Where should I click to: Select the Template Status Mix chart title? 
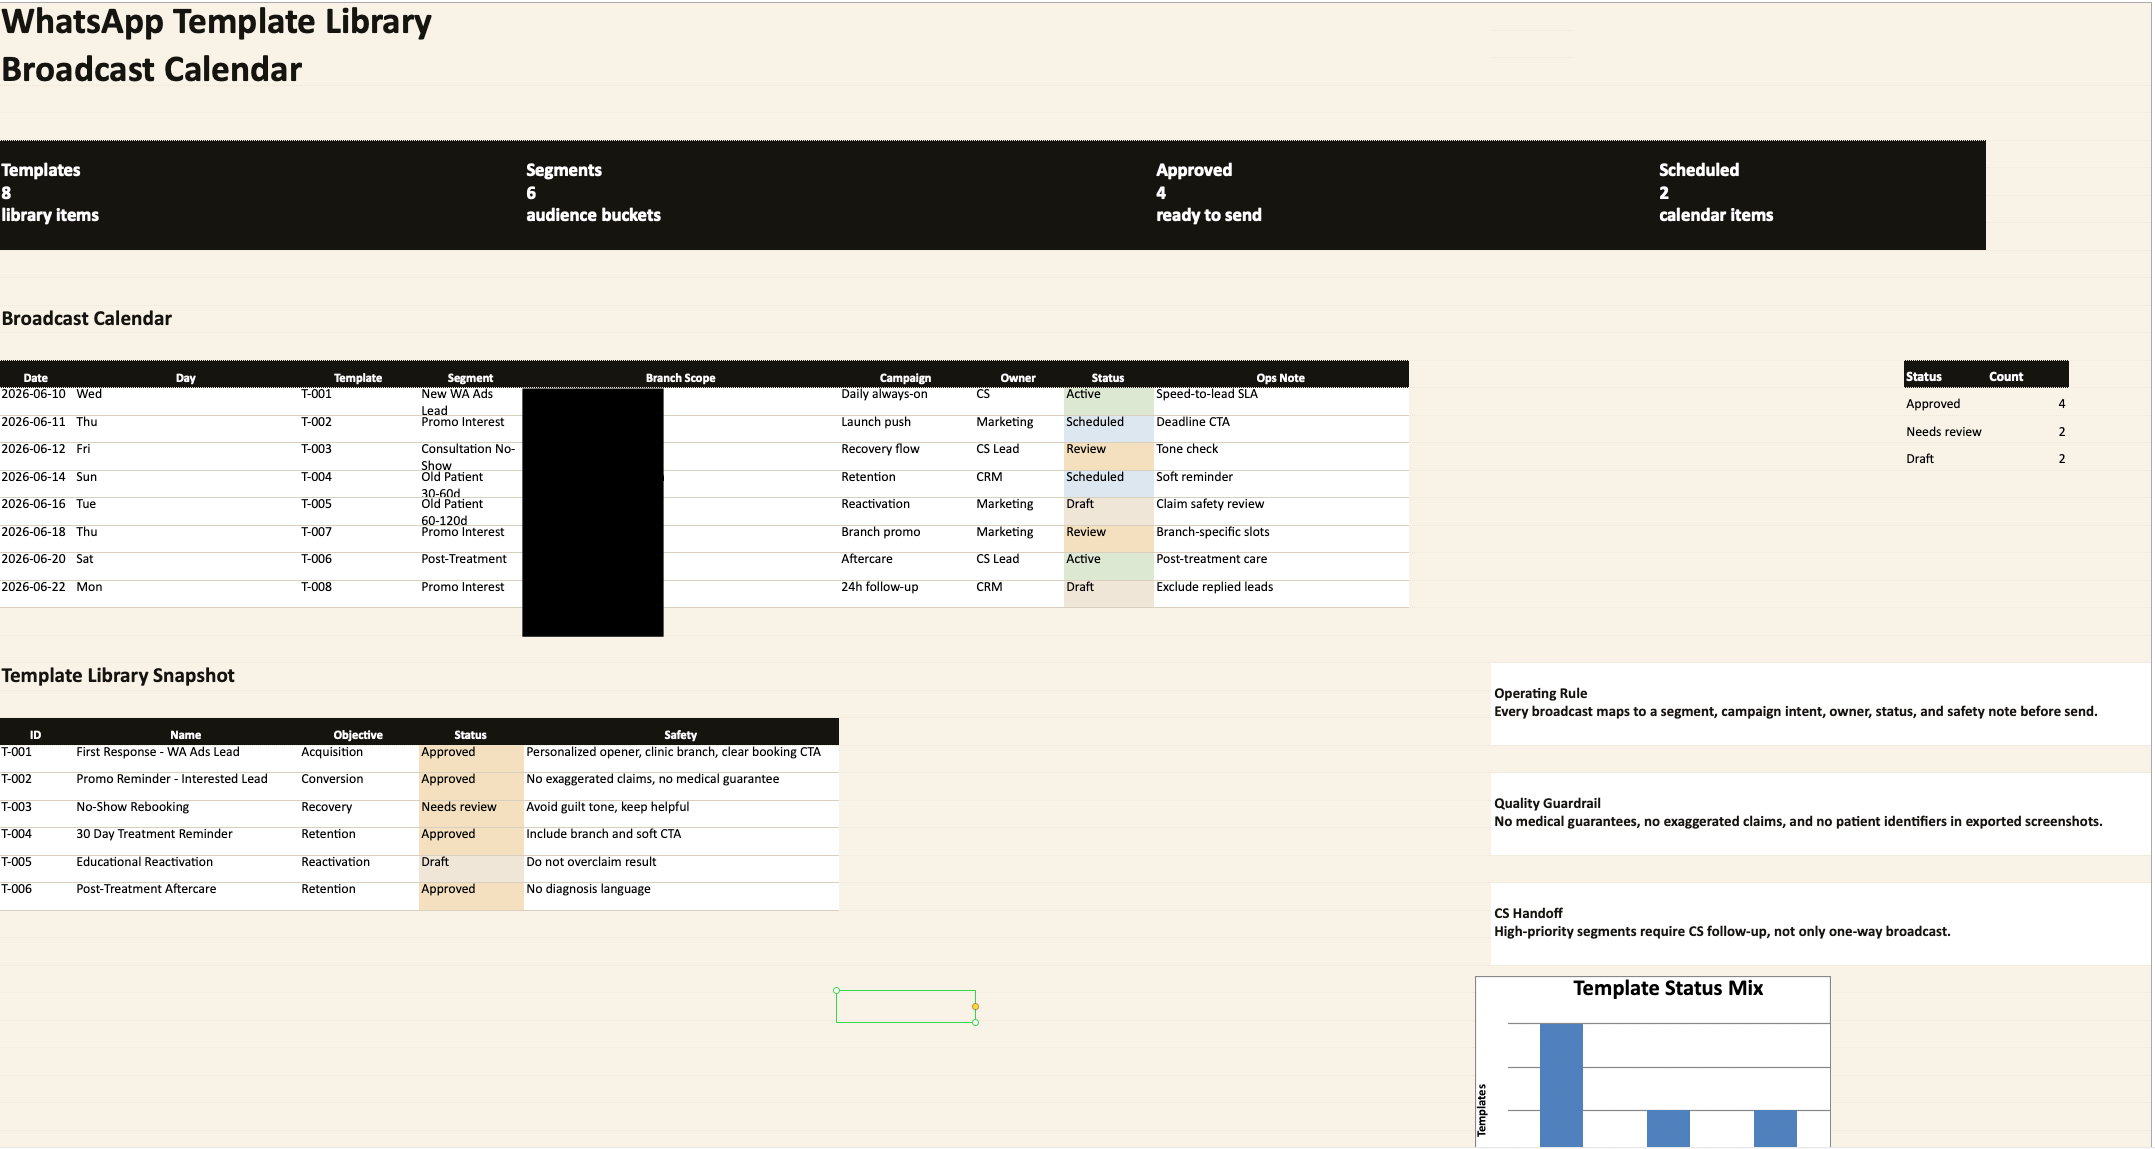point(1668,988)
